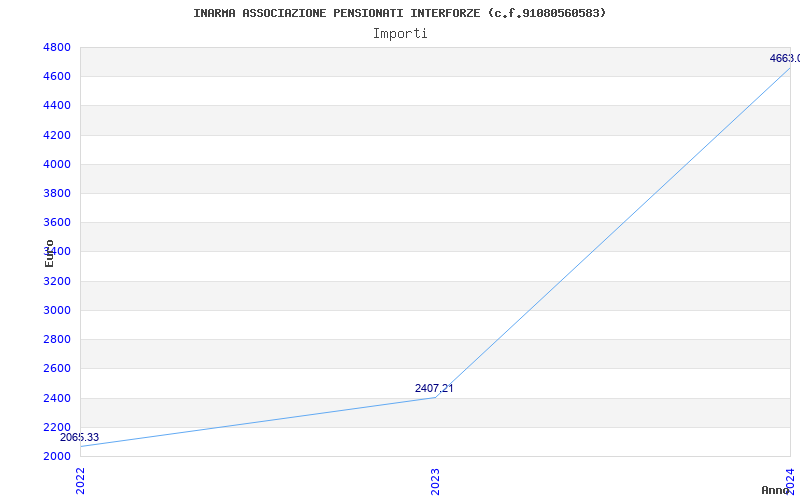
Task: Click the 3800 y-axis value
Action: point(57,193)
